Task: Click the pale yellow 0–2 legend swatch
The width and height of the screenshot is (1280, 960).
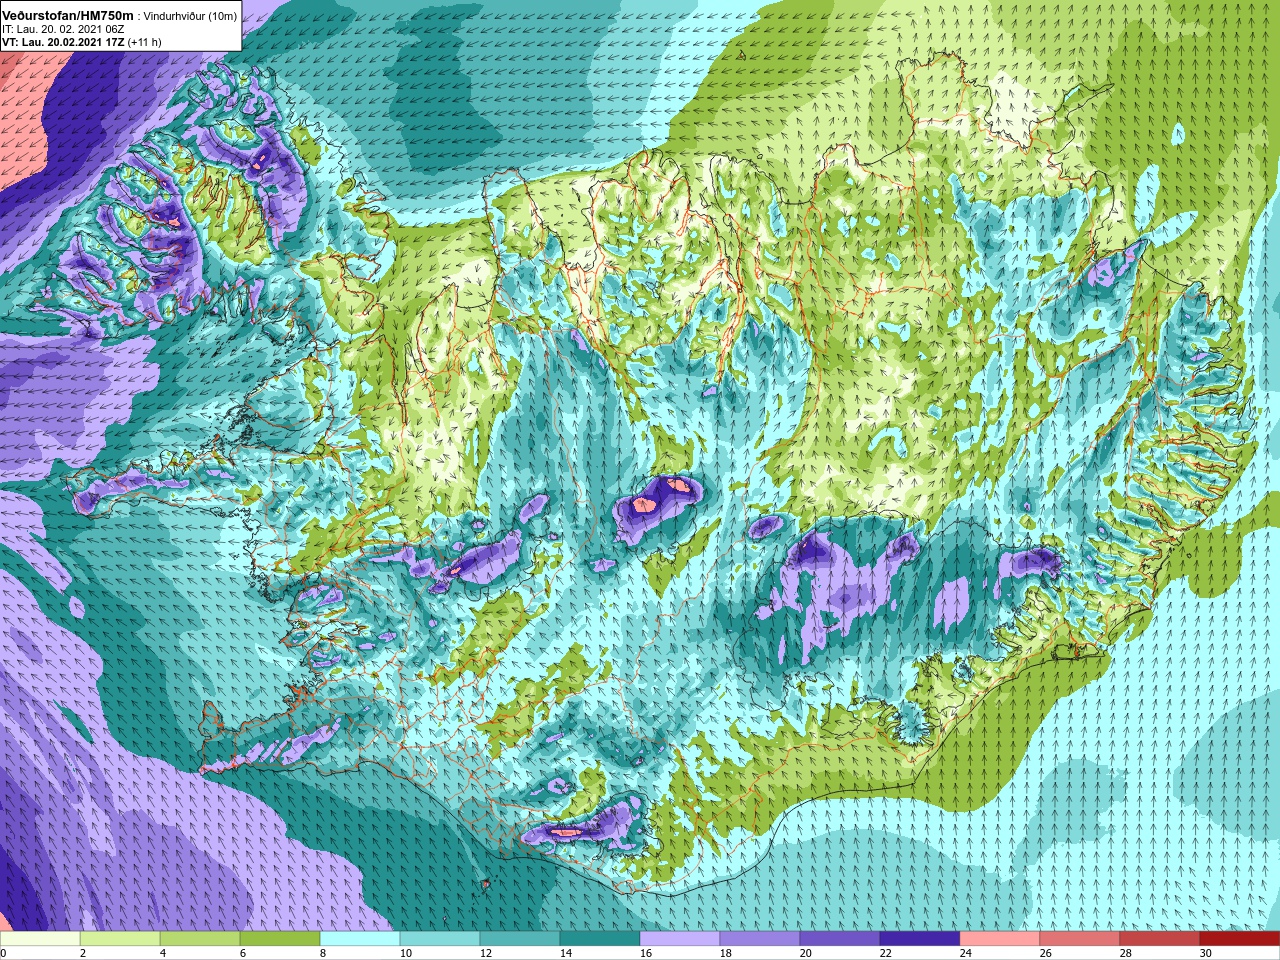Action: point(40,939)
